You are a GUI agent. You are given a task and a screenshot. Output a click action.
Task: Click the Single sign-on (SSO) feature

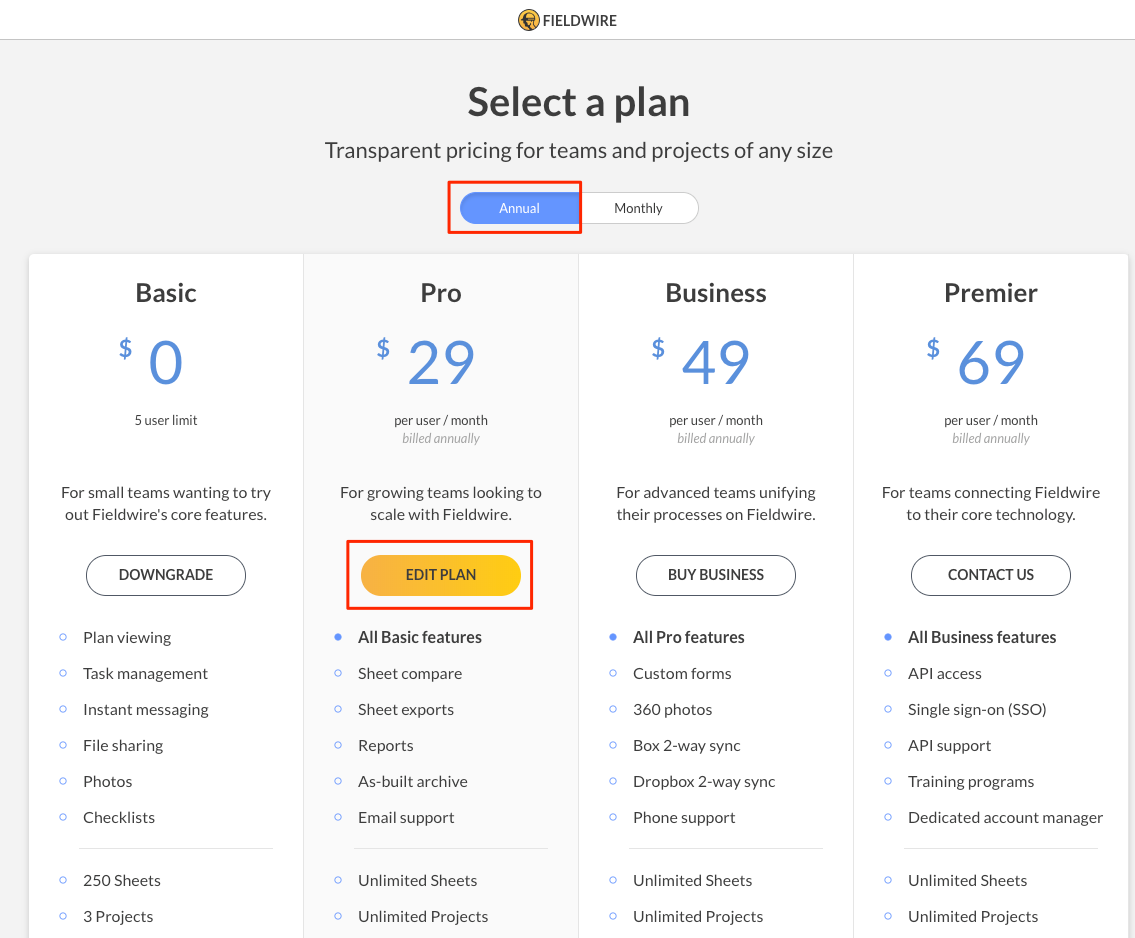977,709
